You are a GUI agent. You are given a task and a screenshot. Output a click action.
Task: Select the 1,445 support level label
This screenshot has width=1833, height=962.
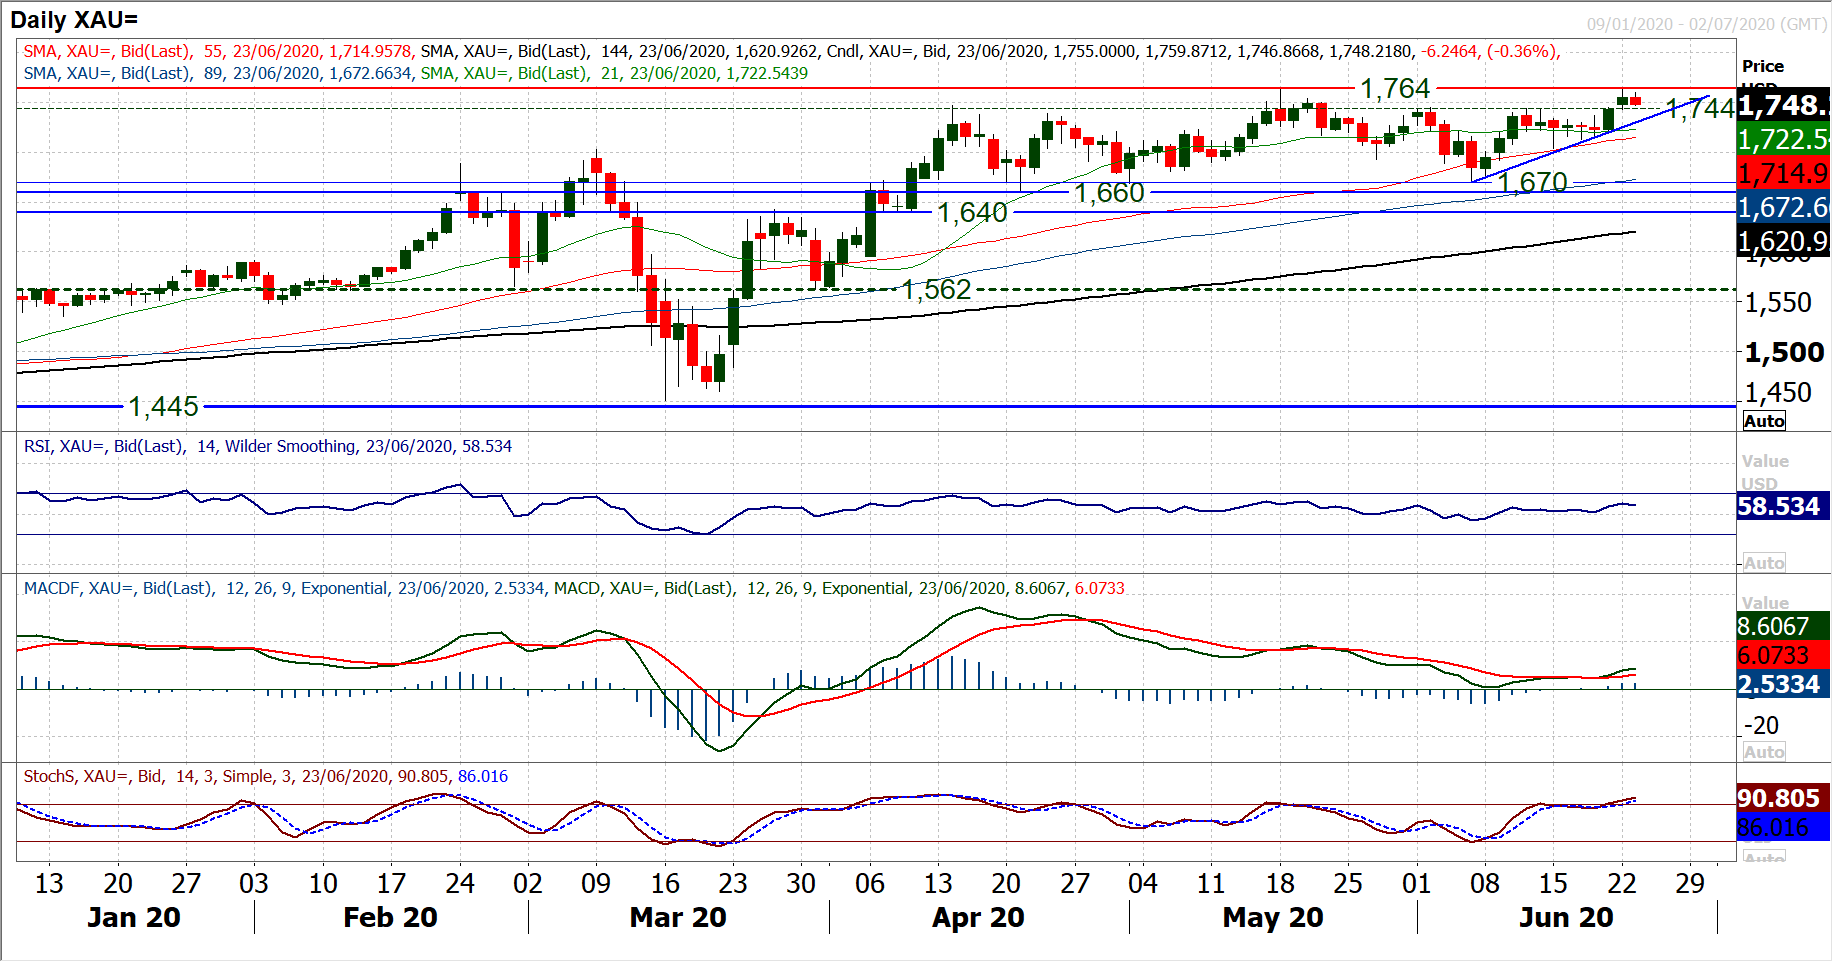point(163,407)
